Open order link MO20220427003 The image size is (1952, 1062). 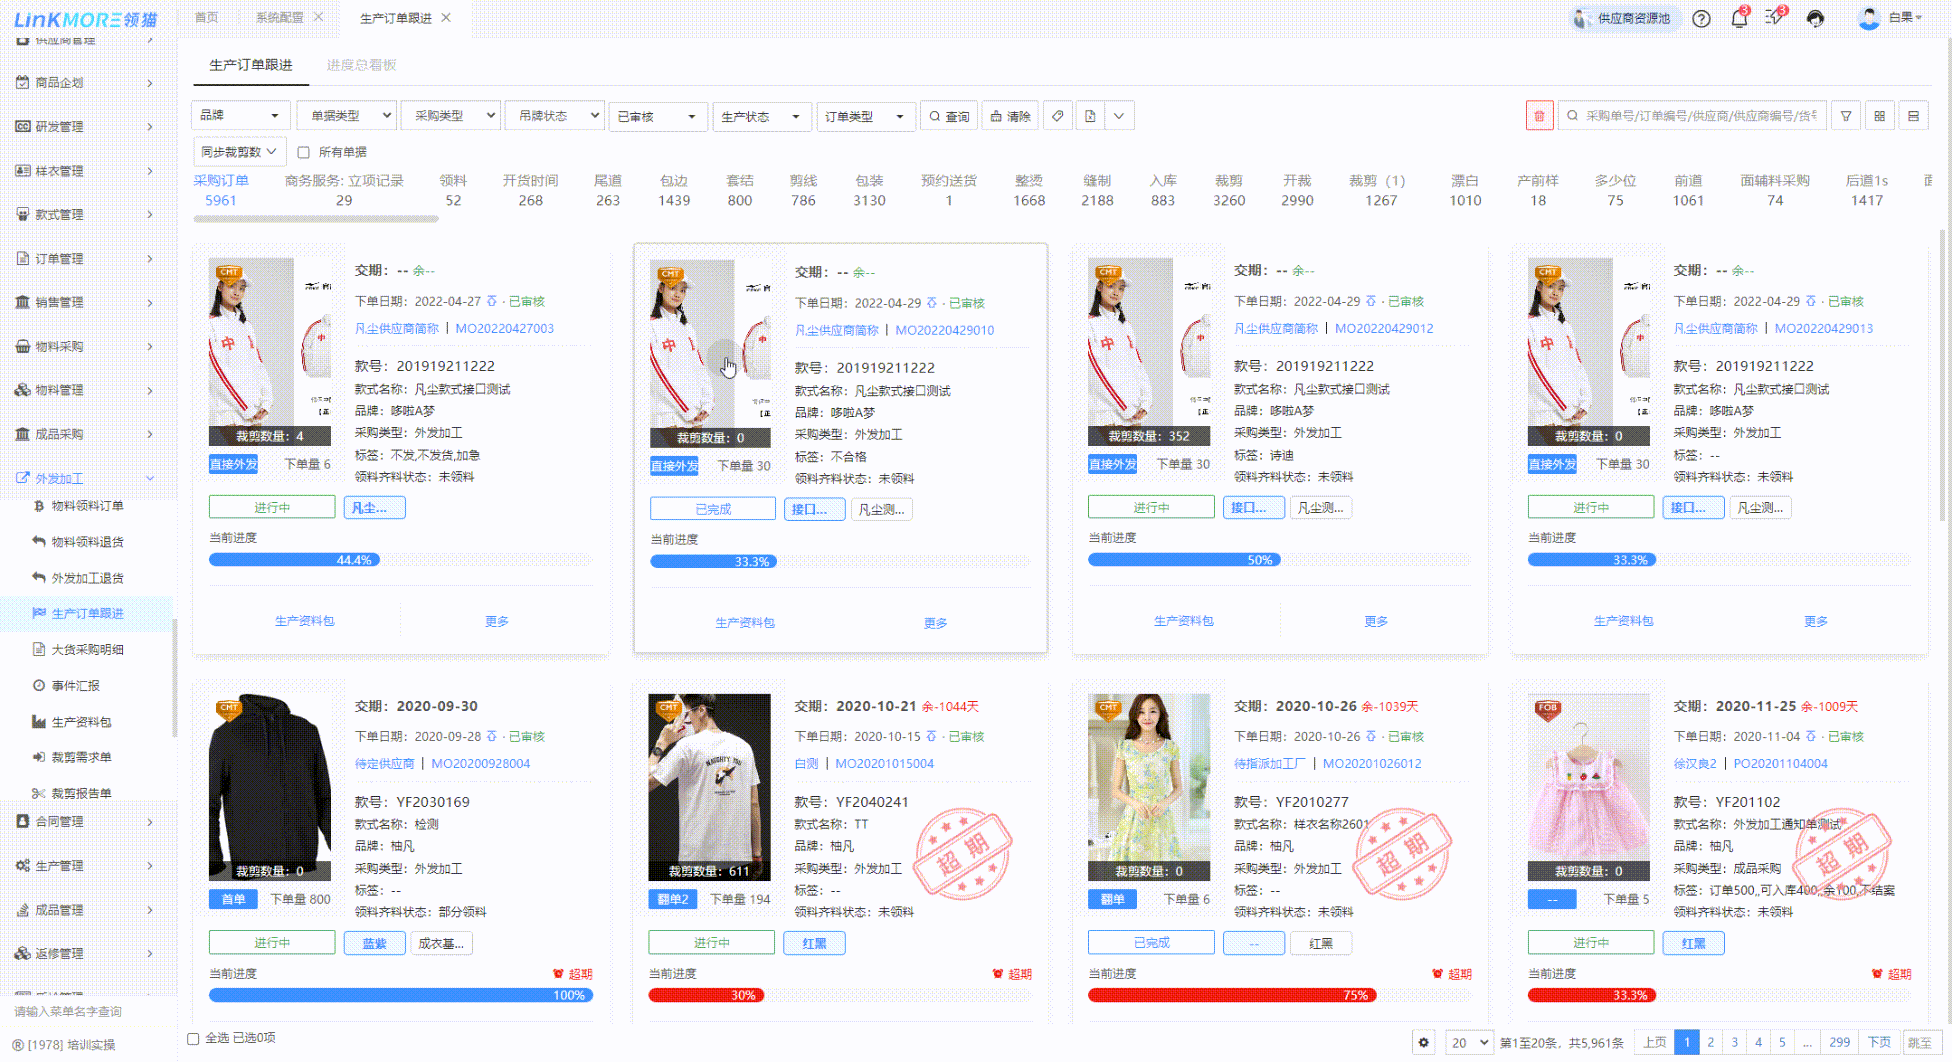click(x=504, y=328)
